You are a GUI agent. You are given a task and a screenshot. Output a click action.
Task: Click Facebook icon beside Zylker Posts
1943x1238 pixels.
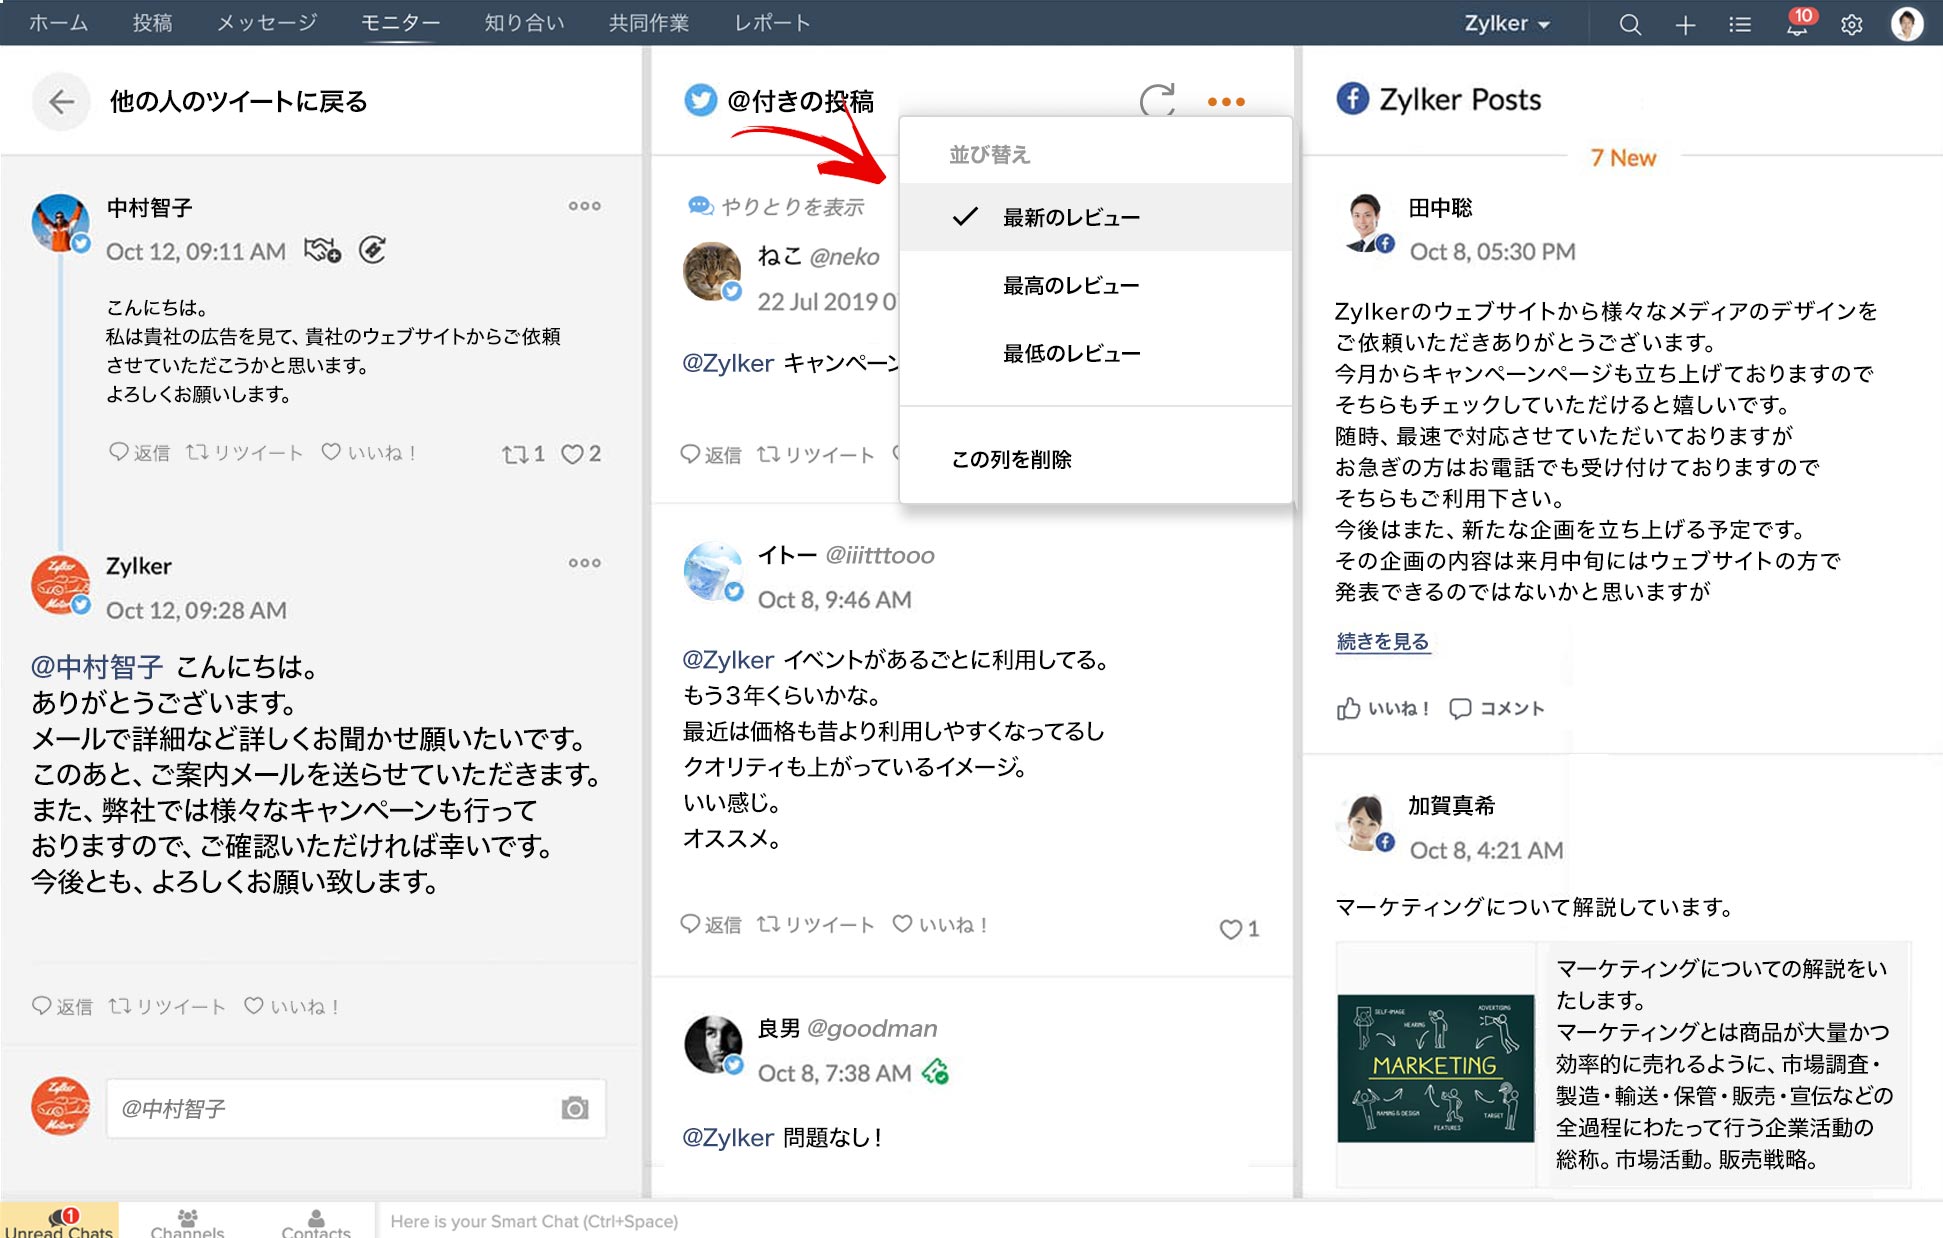(x=1352, y=99)
